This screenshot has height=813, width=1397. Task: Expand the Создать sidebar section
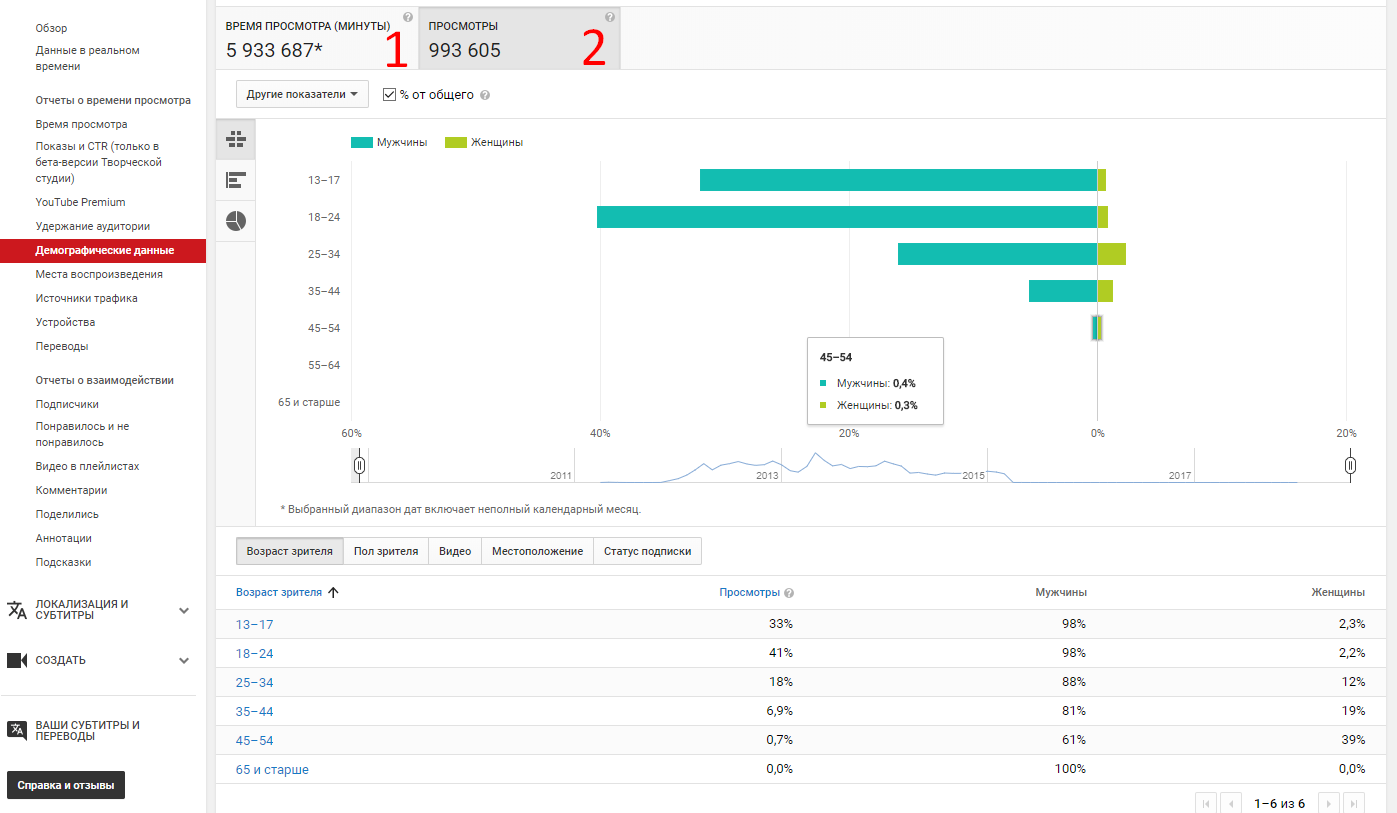[184, 660]
